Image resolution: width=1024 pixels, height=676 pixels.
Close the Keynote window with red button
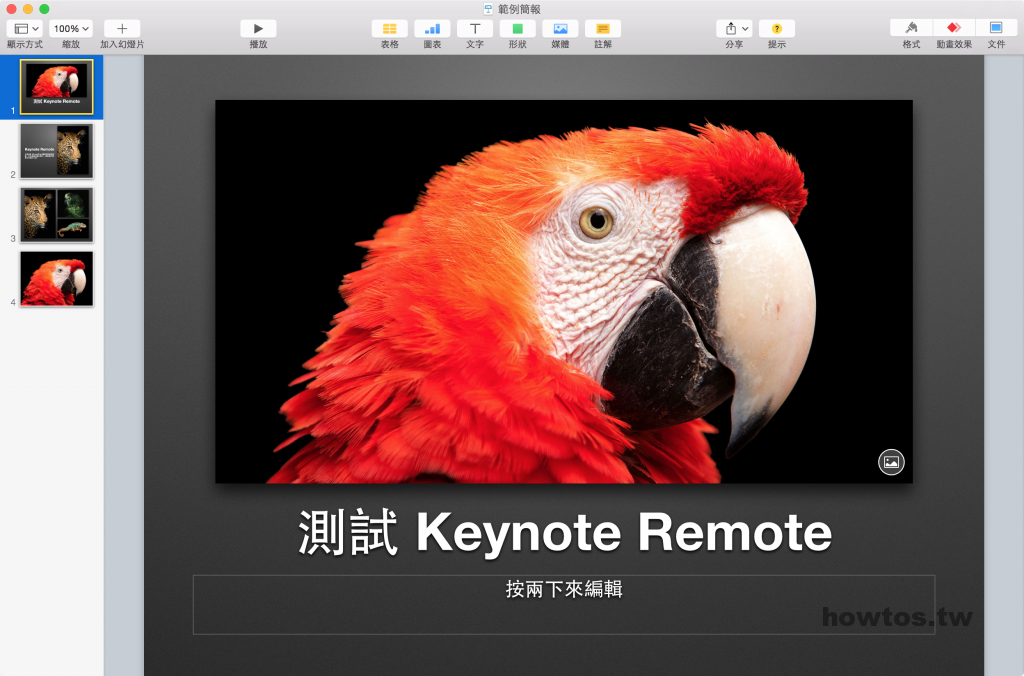click(x=11, y=9)
